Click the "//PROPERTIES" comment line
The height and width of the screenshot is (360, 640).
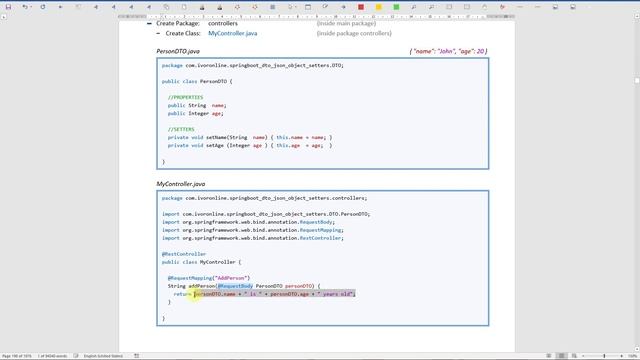click(x=185, y=97)
